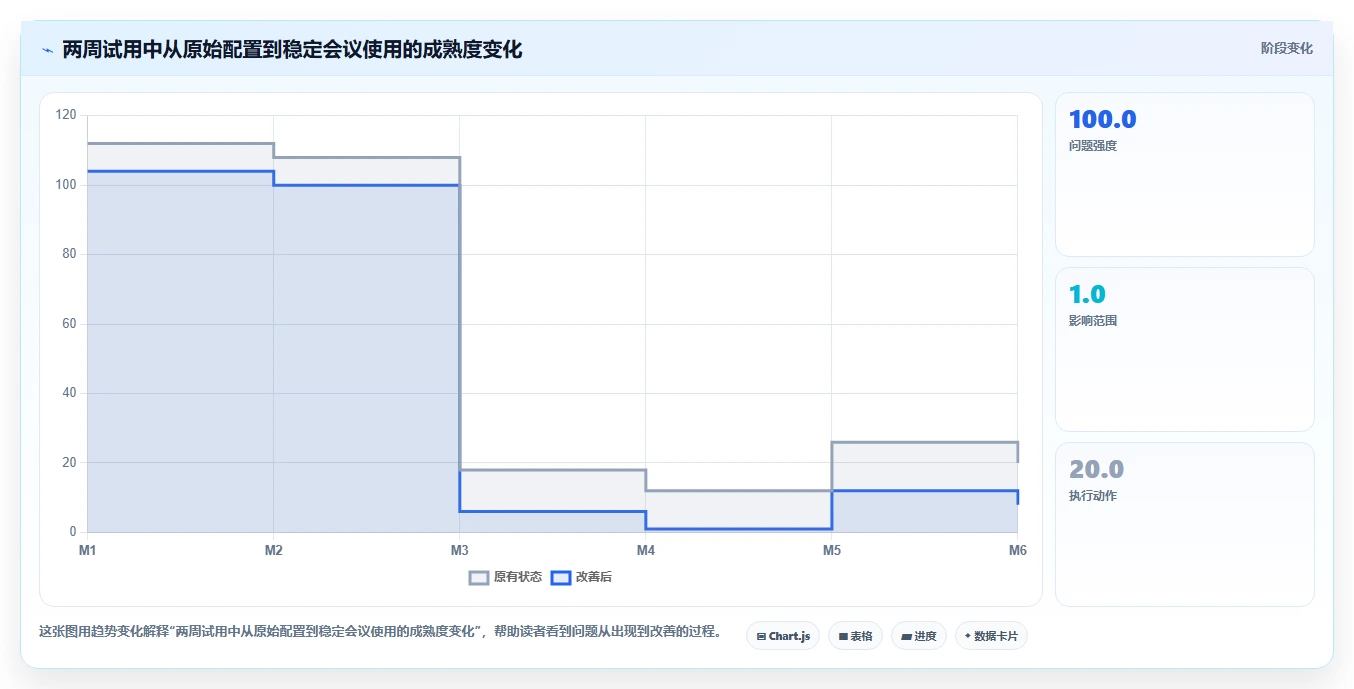Image resolution: width=1354 pixels, height=689 pixels.
Task: Click the 40 y-axis value
Action: click(70, 393)
